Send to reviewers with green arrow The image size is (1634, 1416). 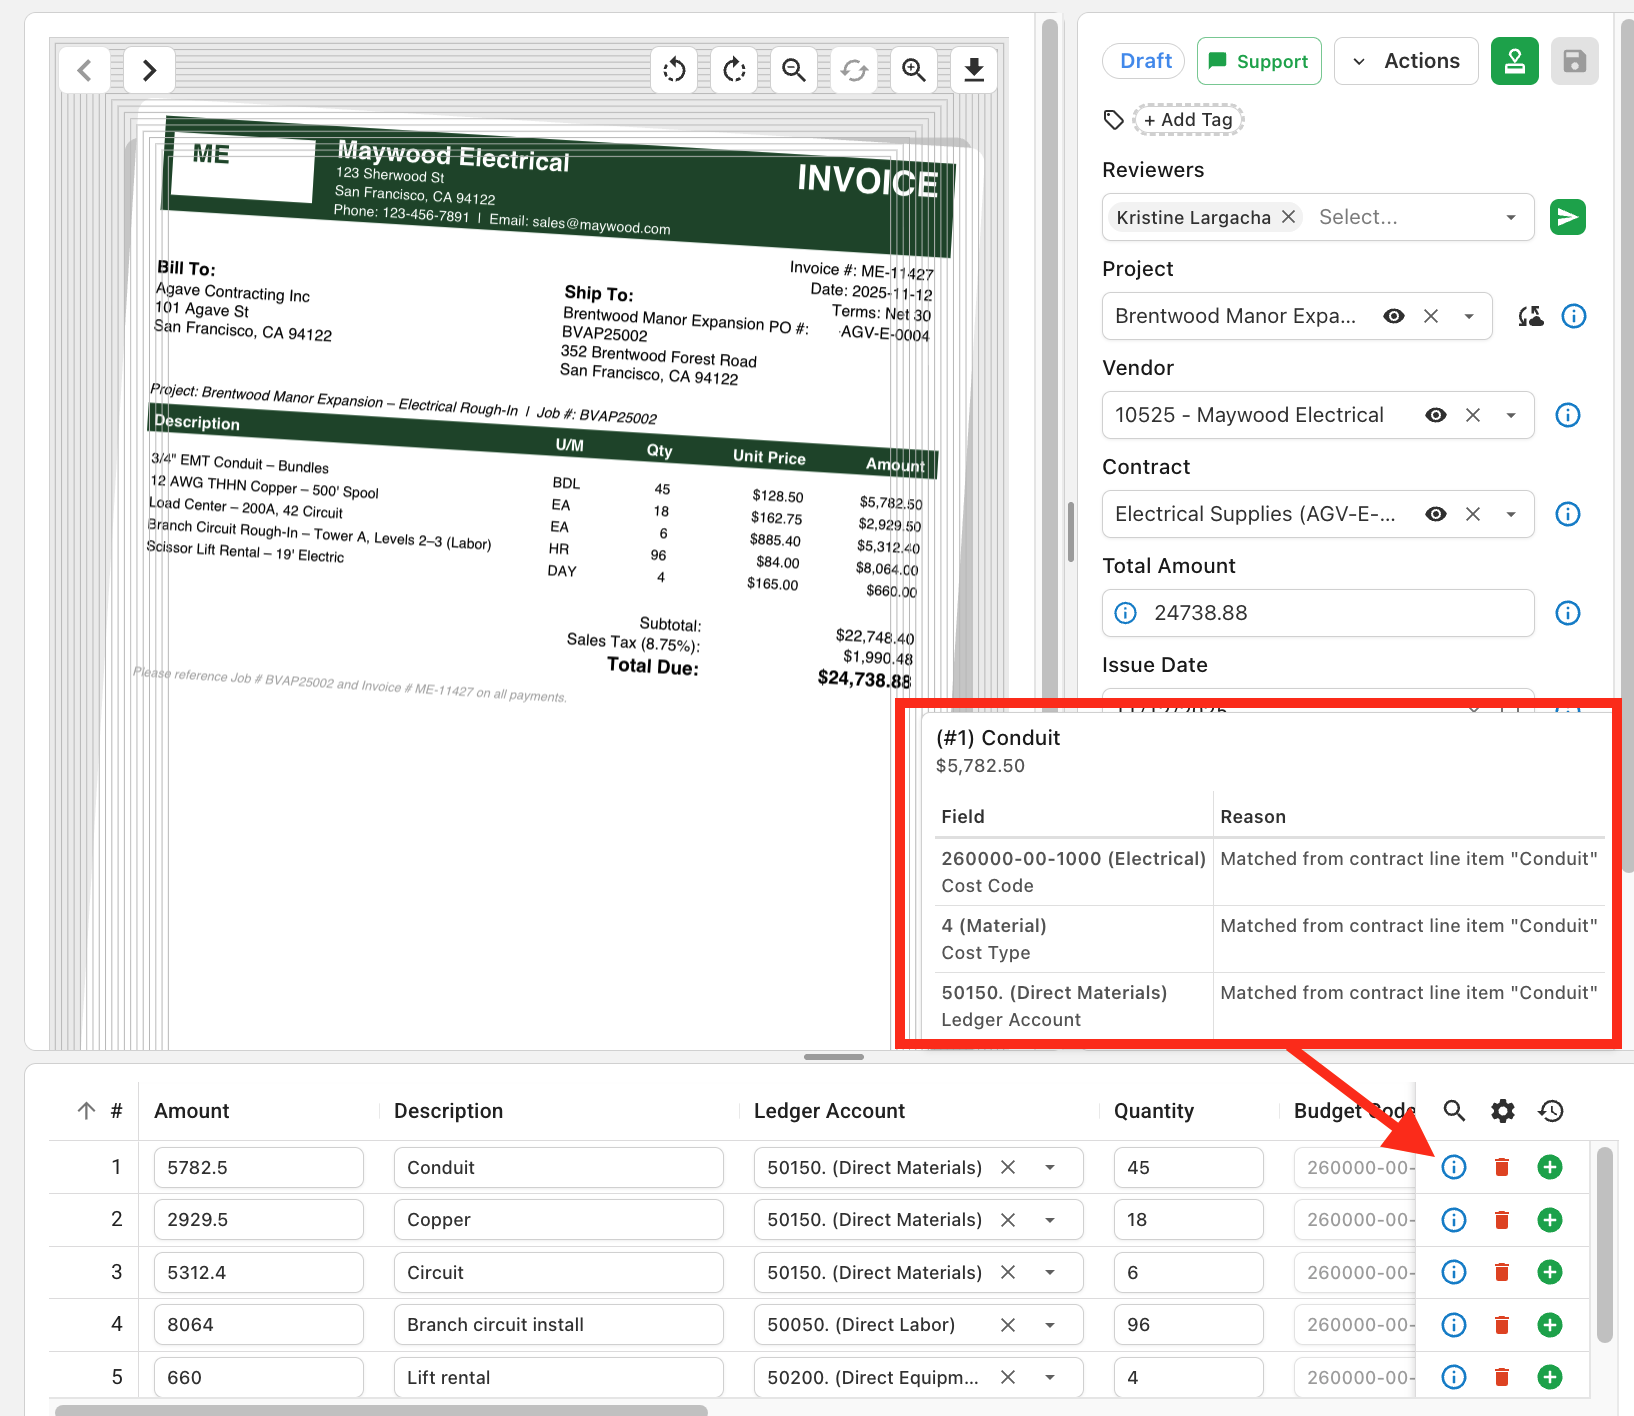(1568, 217)
